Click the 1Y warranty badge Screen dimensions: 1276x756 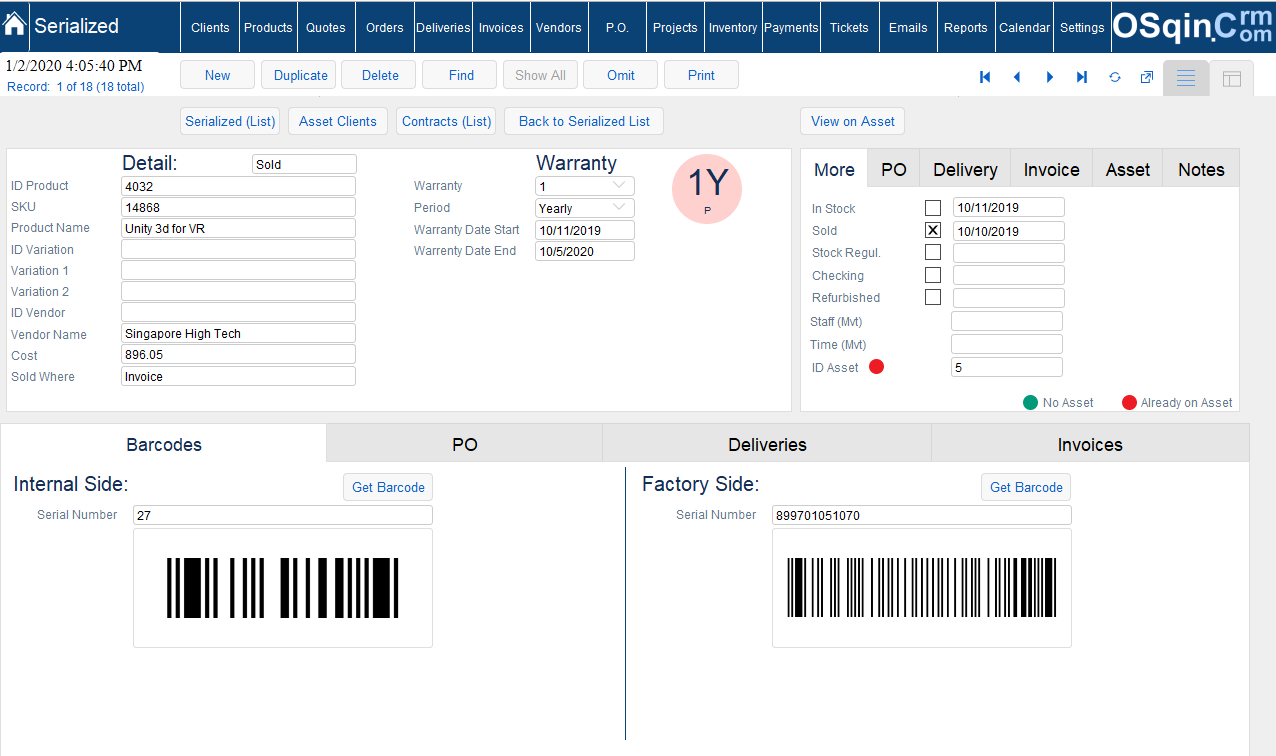click(707, 189)
